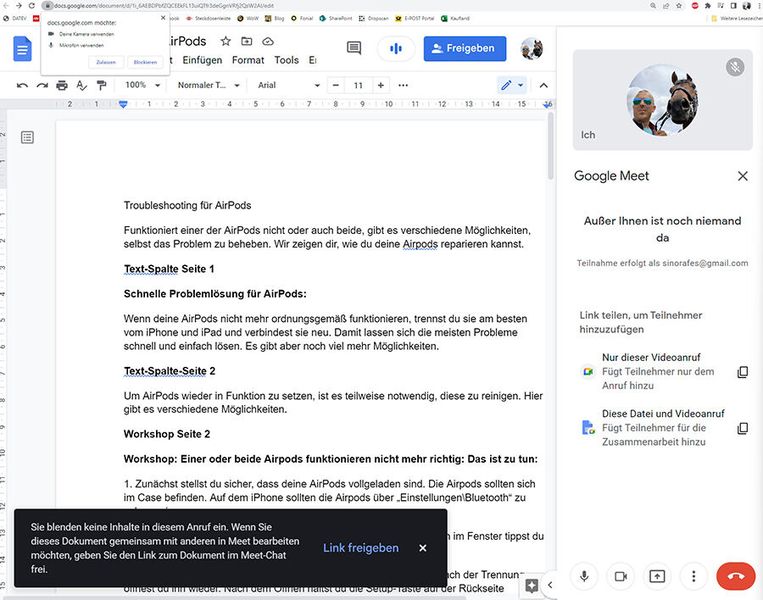Block the permission request with Blockieren

click(145, 62)
